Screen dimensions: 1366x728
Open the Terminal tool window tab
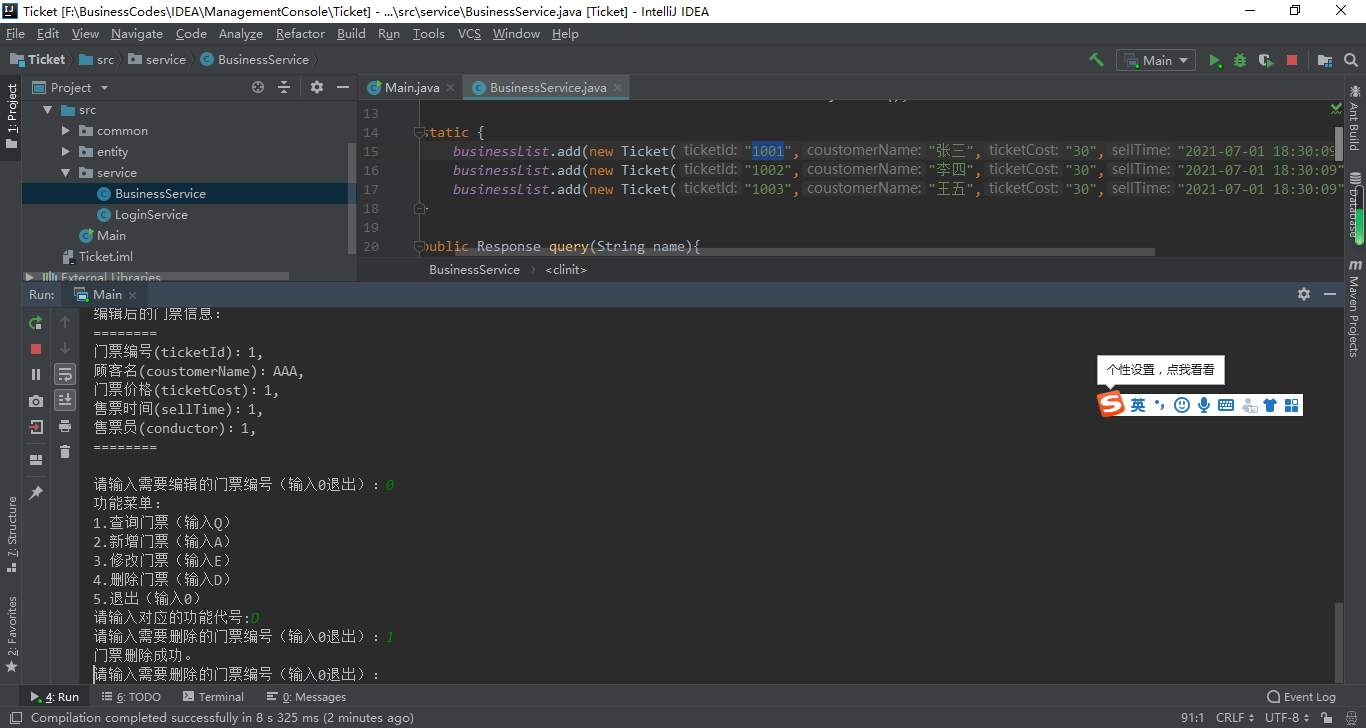click(213, 697)
